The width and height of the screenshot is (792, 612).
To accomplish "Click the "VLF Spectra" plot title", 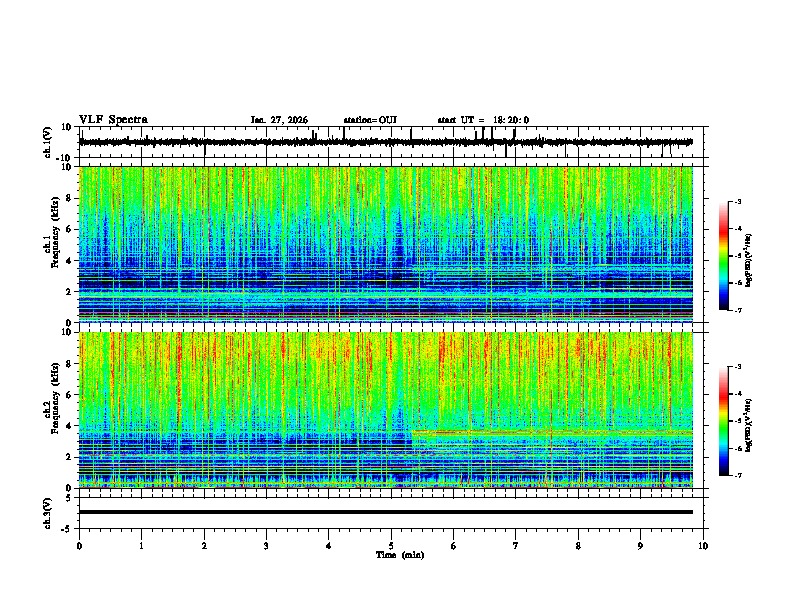I will pyautogui.click(x=113, y=120).
